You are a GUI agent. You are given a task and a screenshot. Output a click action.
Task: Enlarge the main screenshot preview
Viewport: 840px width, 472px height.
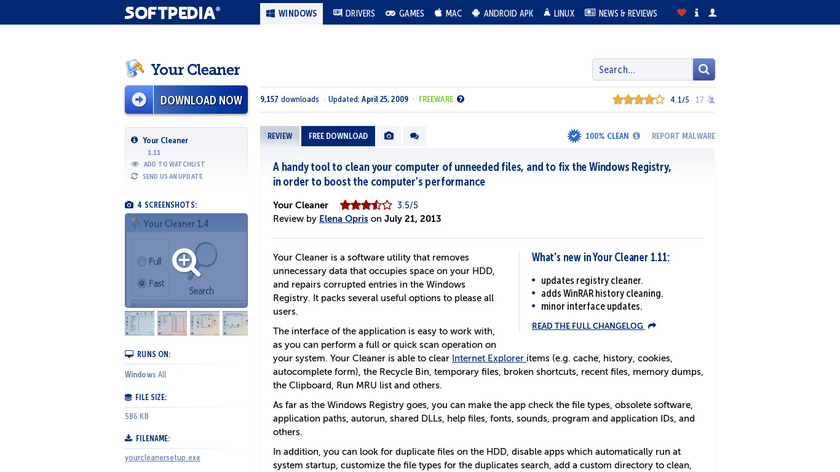click(x=186, y=260)
